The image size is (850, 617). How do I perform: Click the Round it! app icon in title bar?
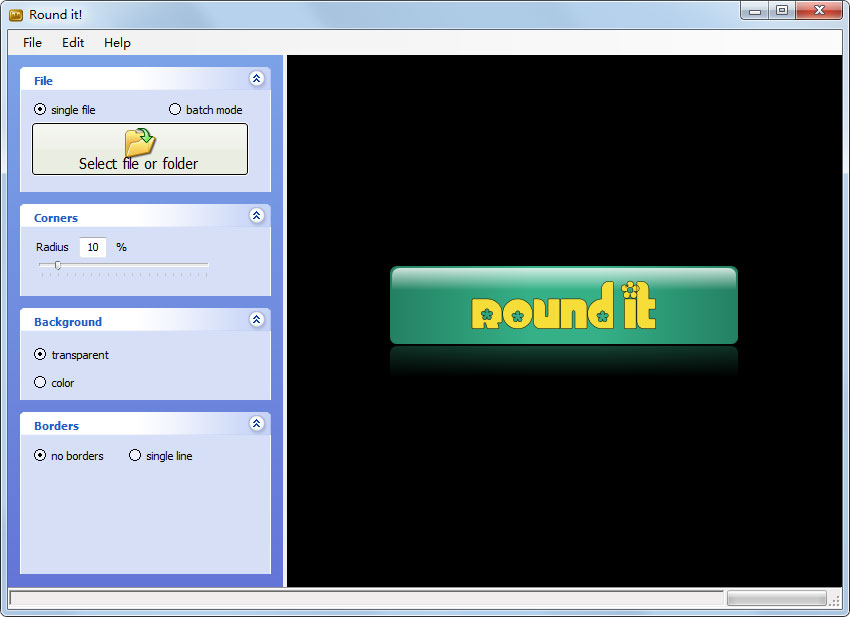pyautogui.click(x=16, y=14)
